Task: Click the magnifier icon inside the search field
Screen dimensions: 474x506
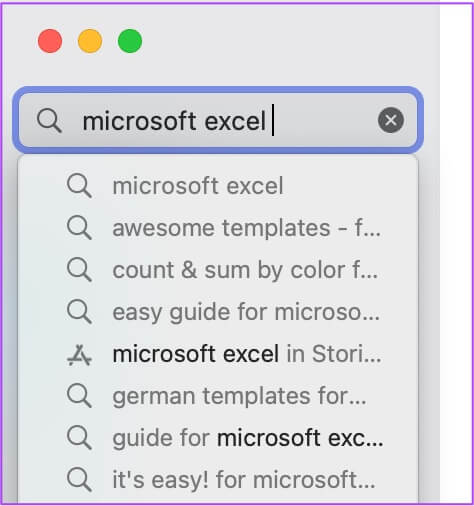Action: pos(49,121)
